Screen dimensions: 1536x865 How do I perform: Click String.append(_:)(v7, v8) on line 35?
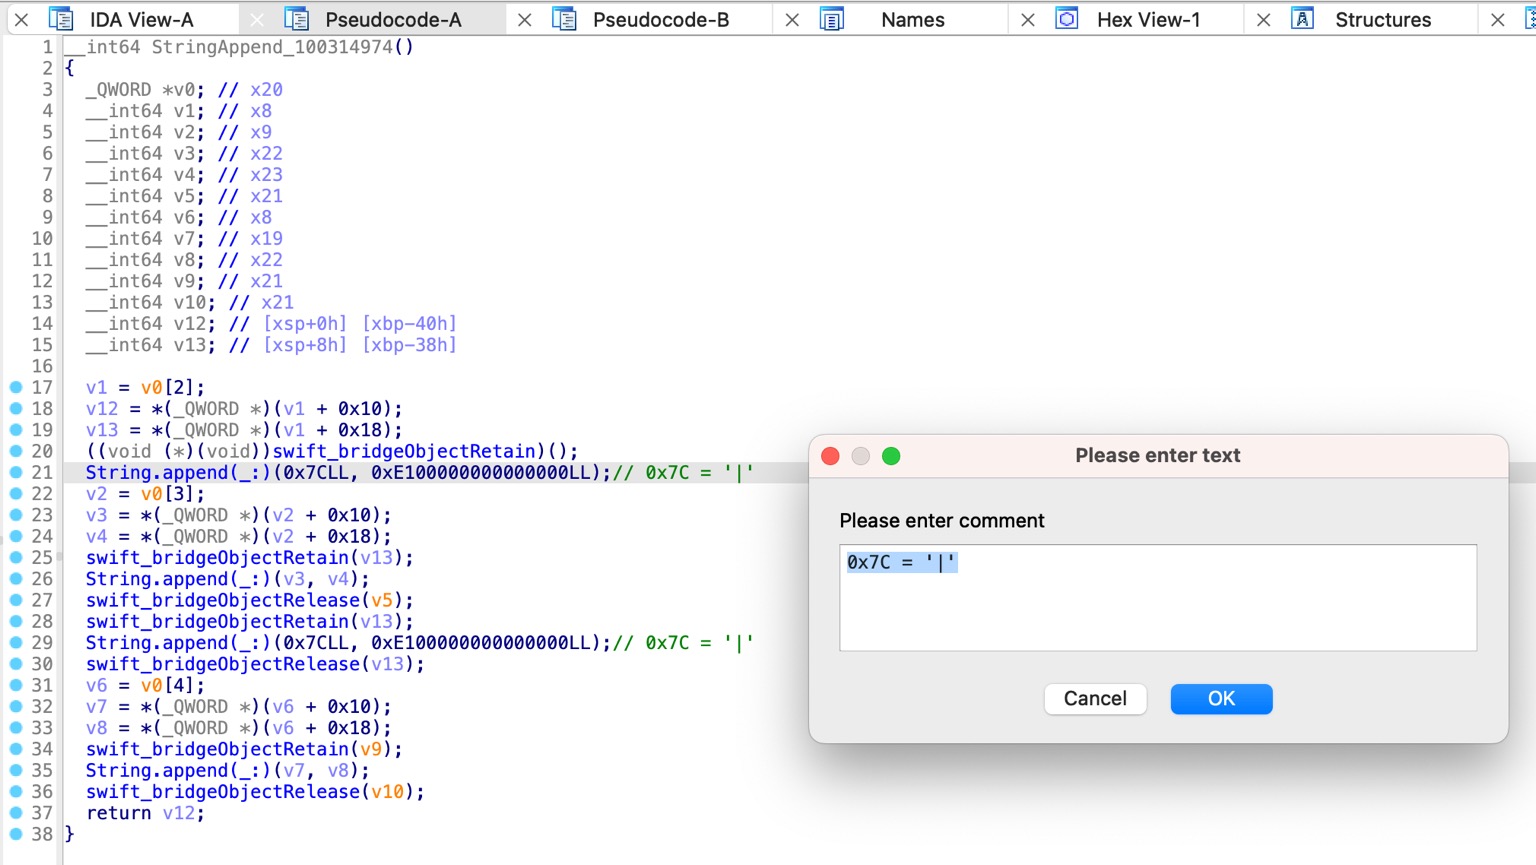coord(227,770)
